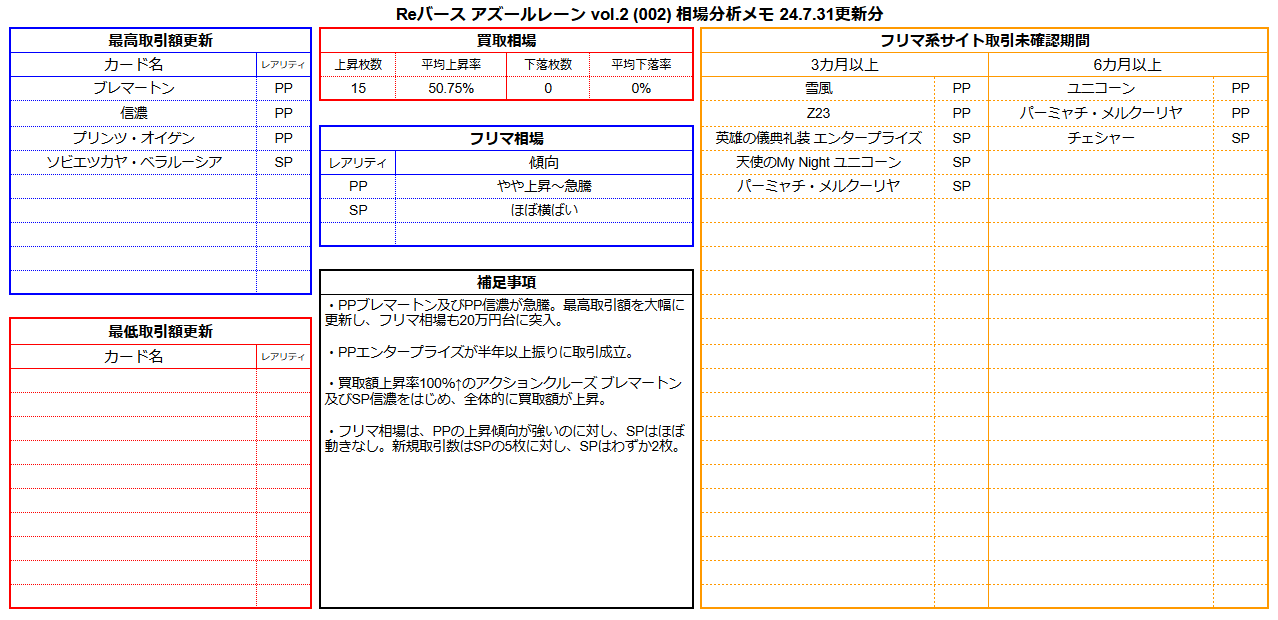Click the チェシャー cell
This screenshot has width=1278, height=620.
coord(1101,137)
